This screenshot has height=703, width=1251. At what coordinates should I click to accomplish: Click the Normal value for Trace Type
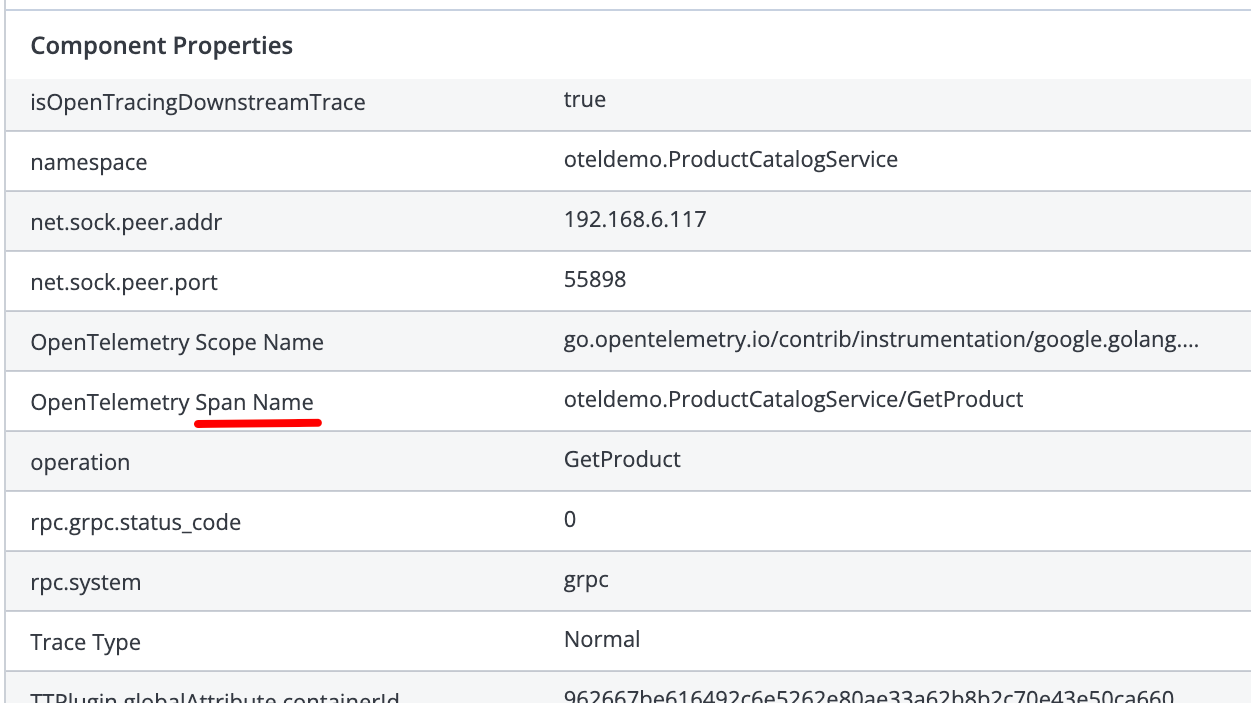pyautogui.click(x=602, y=639)
